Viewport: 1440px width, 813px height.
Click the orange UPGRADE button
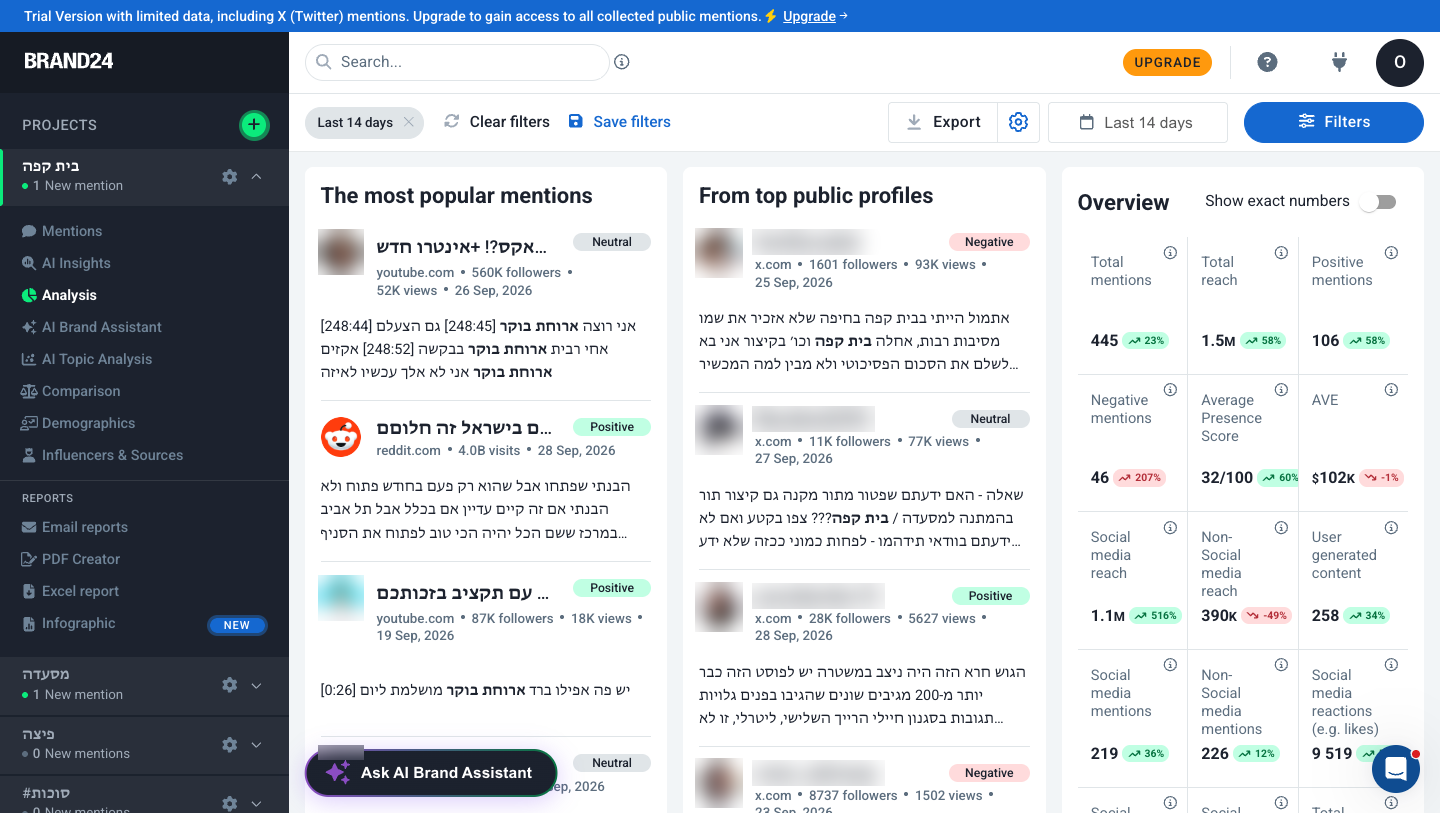coord(1167,62)
